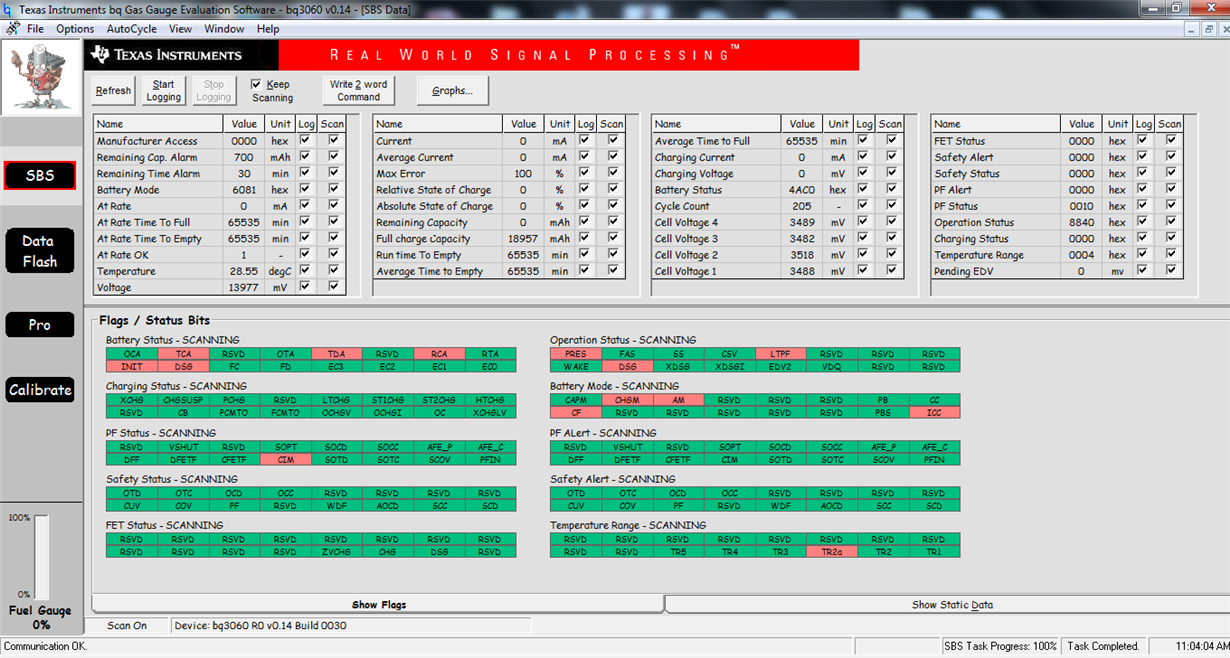Click the TR2a flag in Temperature Range
1230x658 pixels.
click(832, 551)
